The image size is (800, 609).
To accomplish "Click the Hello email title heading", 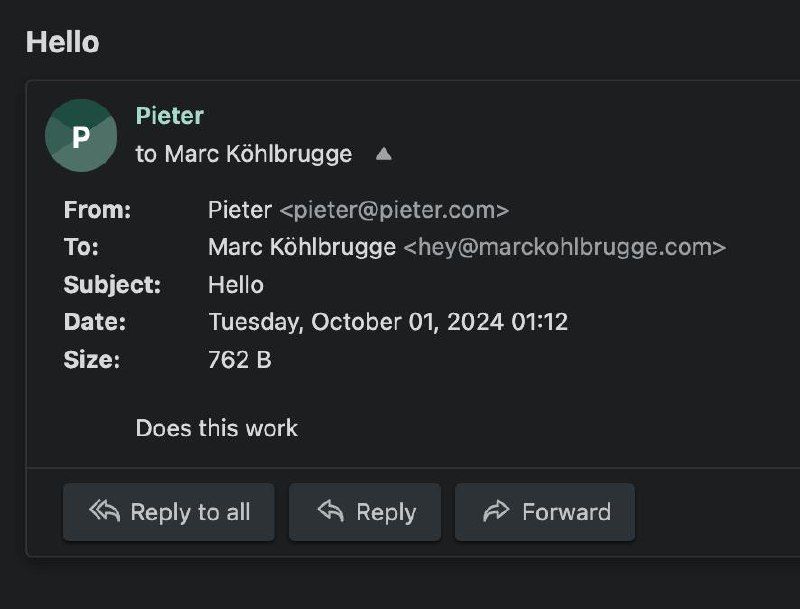I will (x=62, y=42).
